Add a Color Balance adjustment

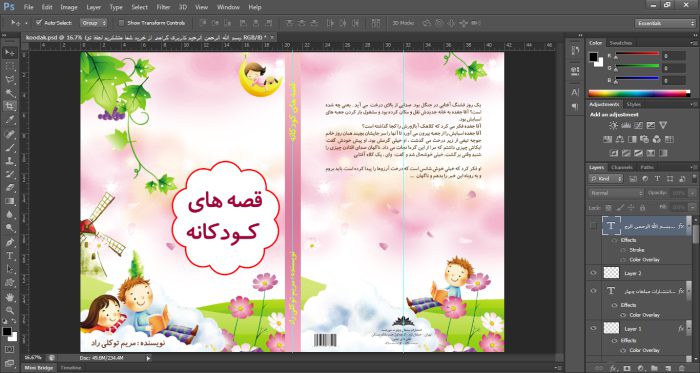click(x=620, y=140)
